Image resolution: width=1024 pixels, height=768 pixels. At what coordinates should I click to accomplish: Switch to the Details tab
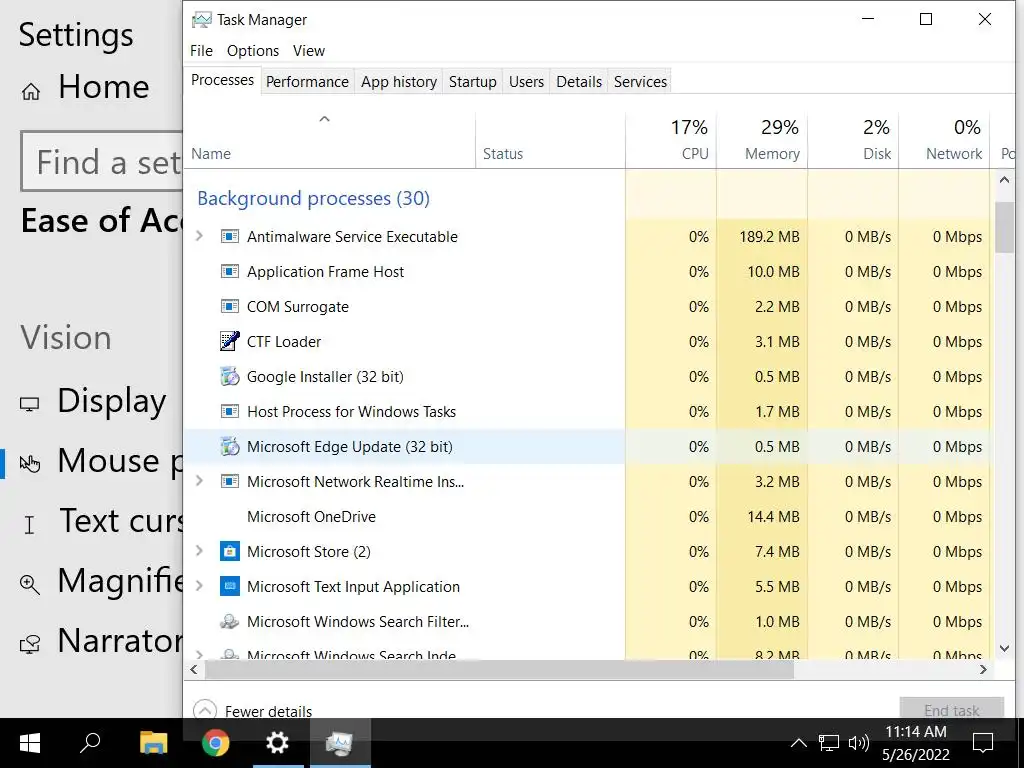(579, 82)
